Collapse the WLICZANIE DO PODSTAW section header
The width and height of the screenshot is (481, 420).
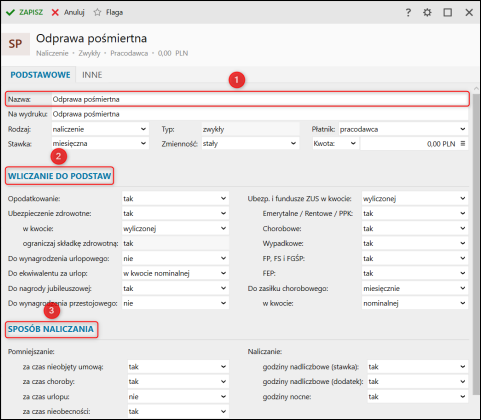(x=60, y=176)
